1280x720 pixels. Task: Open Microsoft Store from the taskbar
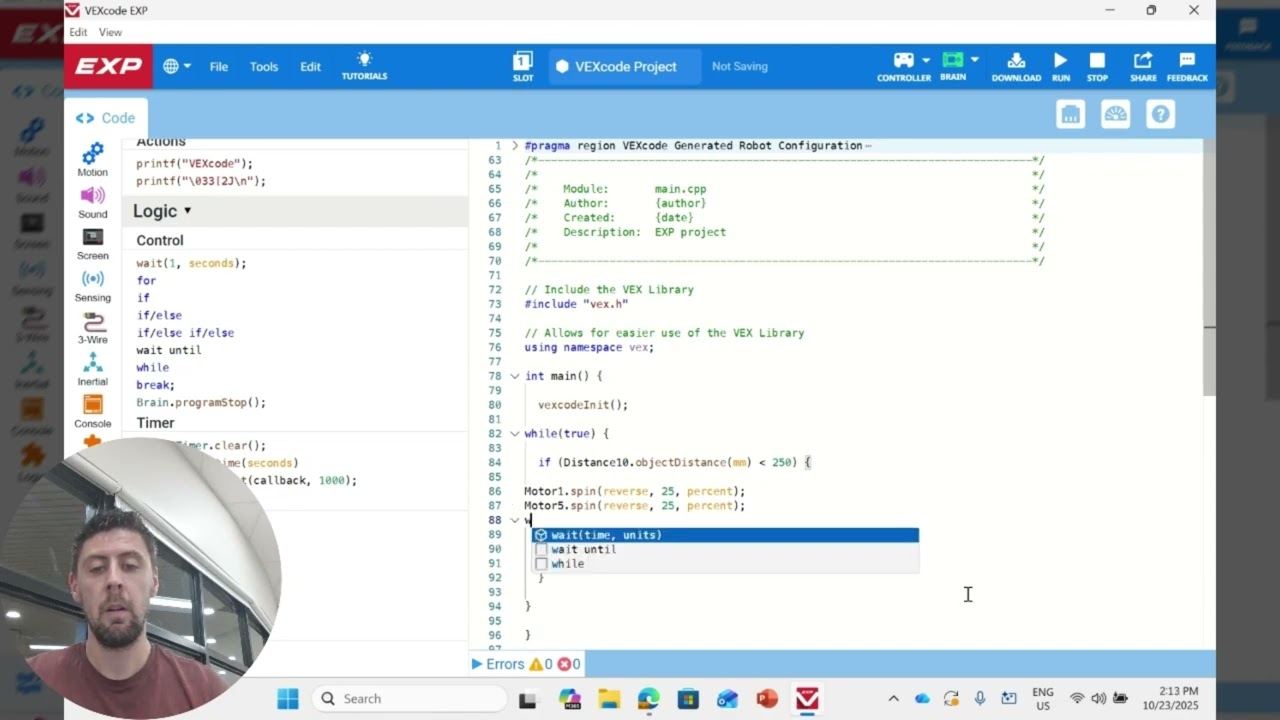[688, 698]
